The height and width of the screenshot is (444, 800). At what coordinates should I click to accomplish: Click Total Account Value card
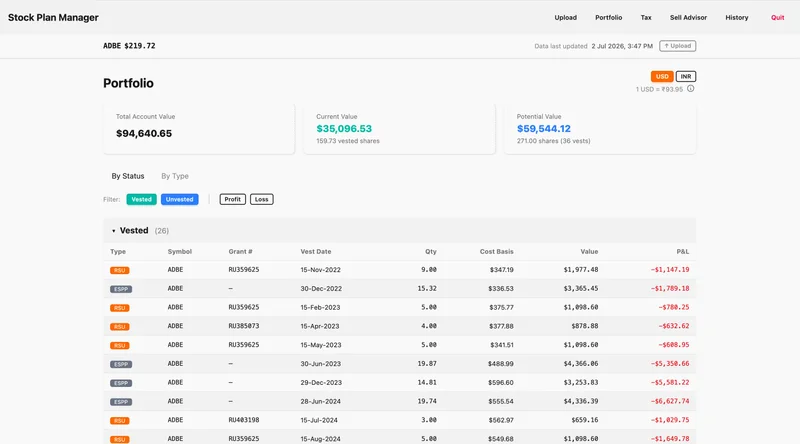click(199, 129)
